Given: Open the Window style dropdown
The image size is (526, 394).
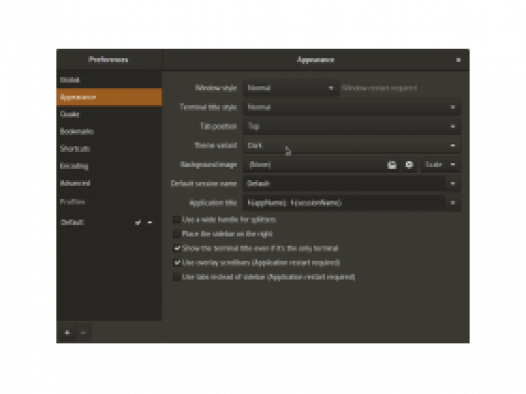Looking at the screenshot, I should 291,88.
